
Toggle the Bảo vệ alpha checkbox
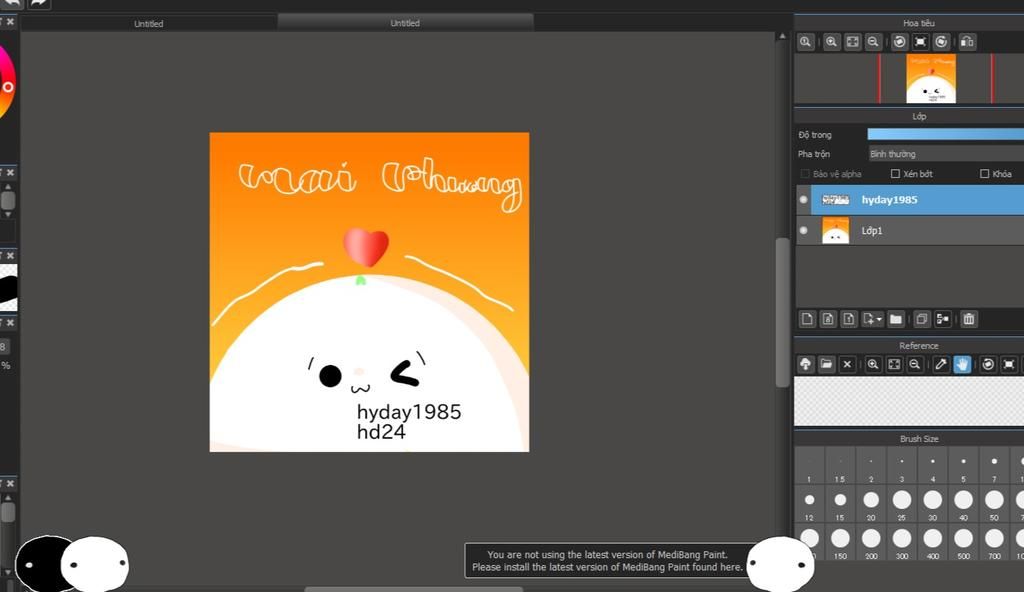click(805, 174)
